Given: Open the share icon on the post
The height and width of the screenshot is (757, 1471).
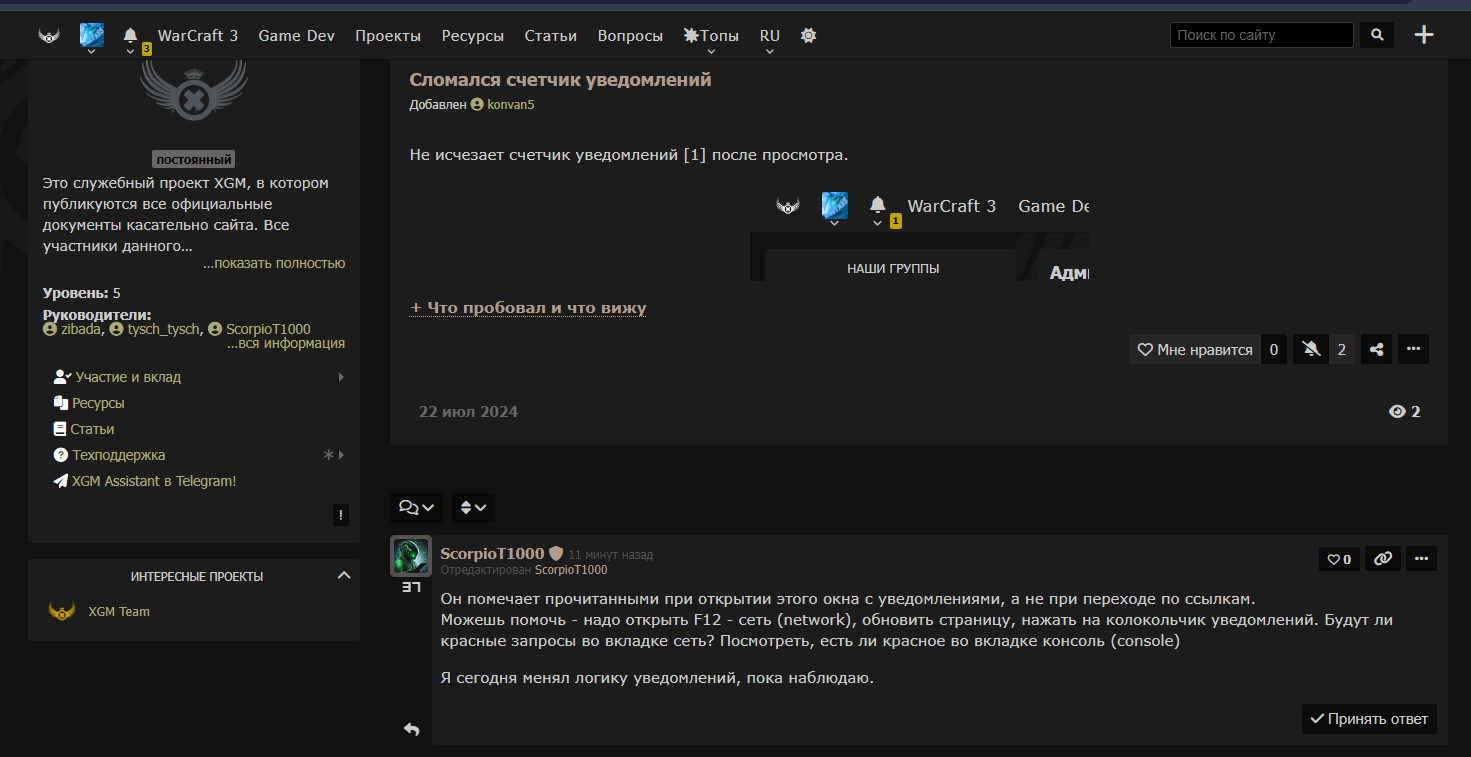Looking at the screenshot, I should pos(1376,349).
